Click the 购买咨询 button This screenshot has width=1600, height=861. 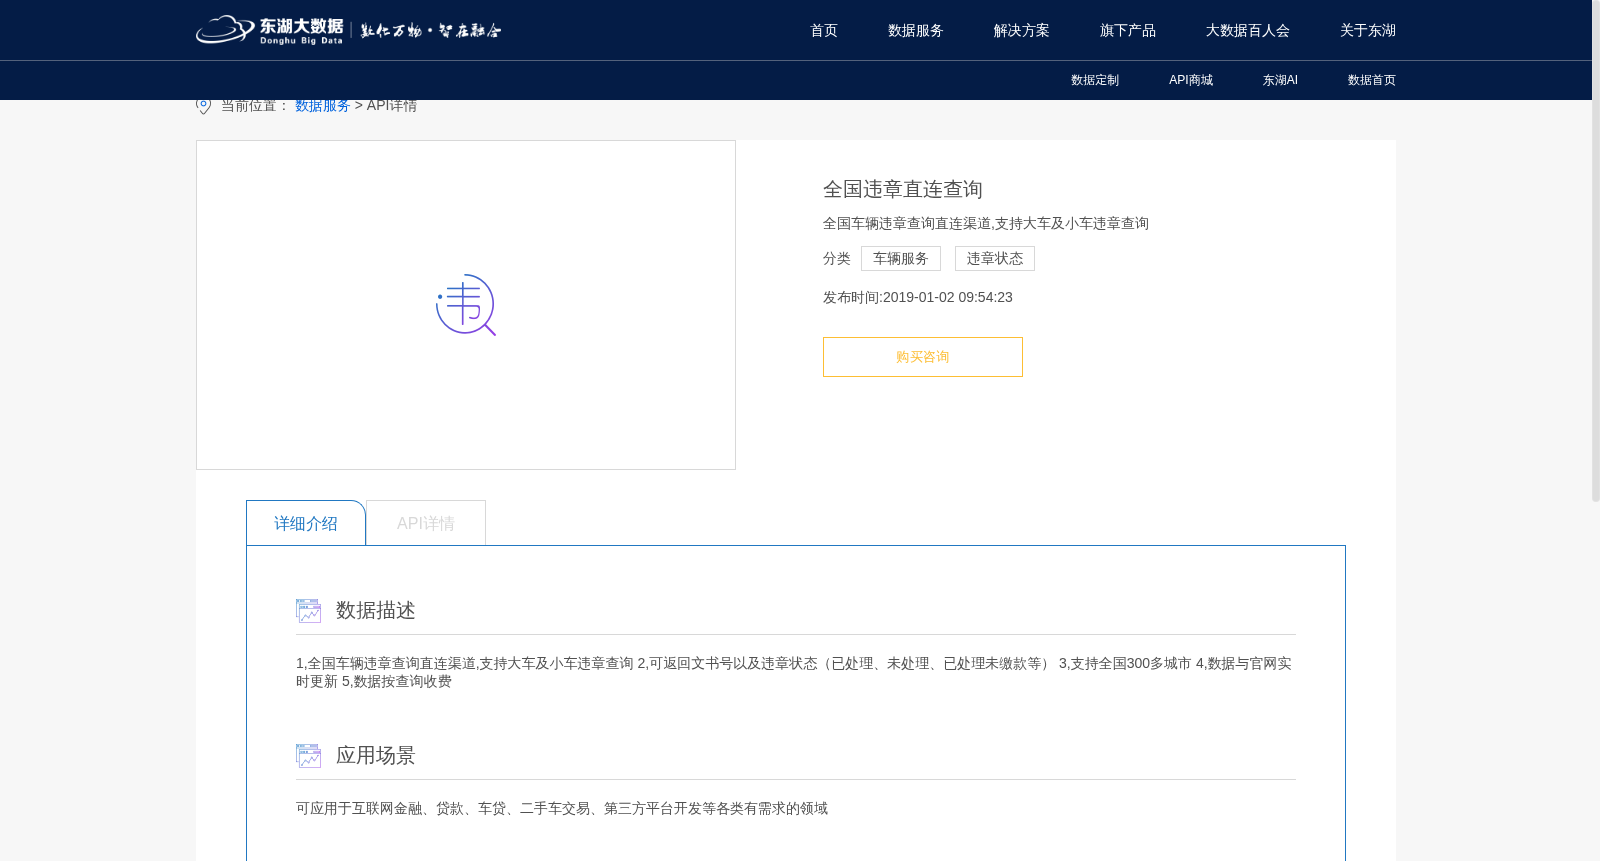[x=923, y=357]
